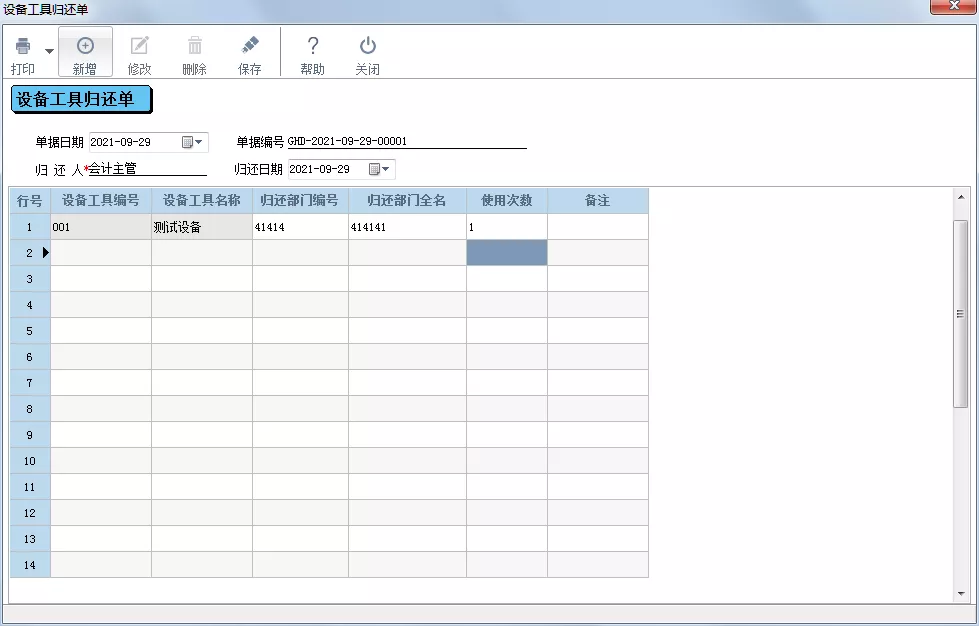Click the grid scrollbar down arrow
The image size is (979, 626).
point(961,594)
